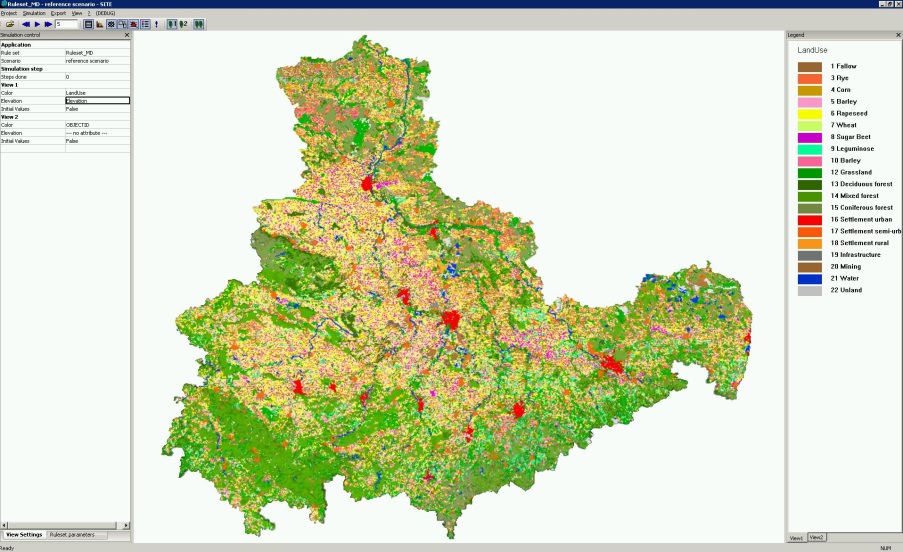The image size is (903, 552).
Task: Edit the step count field showing 5
Action: pos(66,24)
